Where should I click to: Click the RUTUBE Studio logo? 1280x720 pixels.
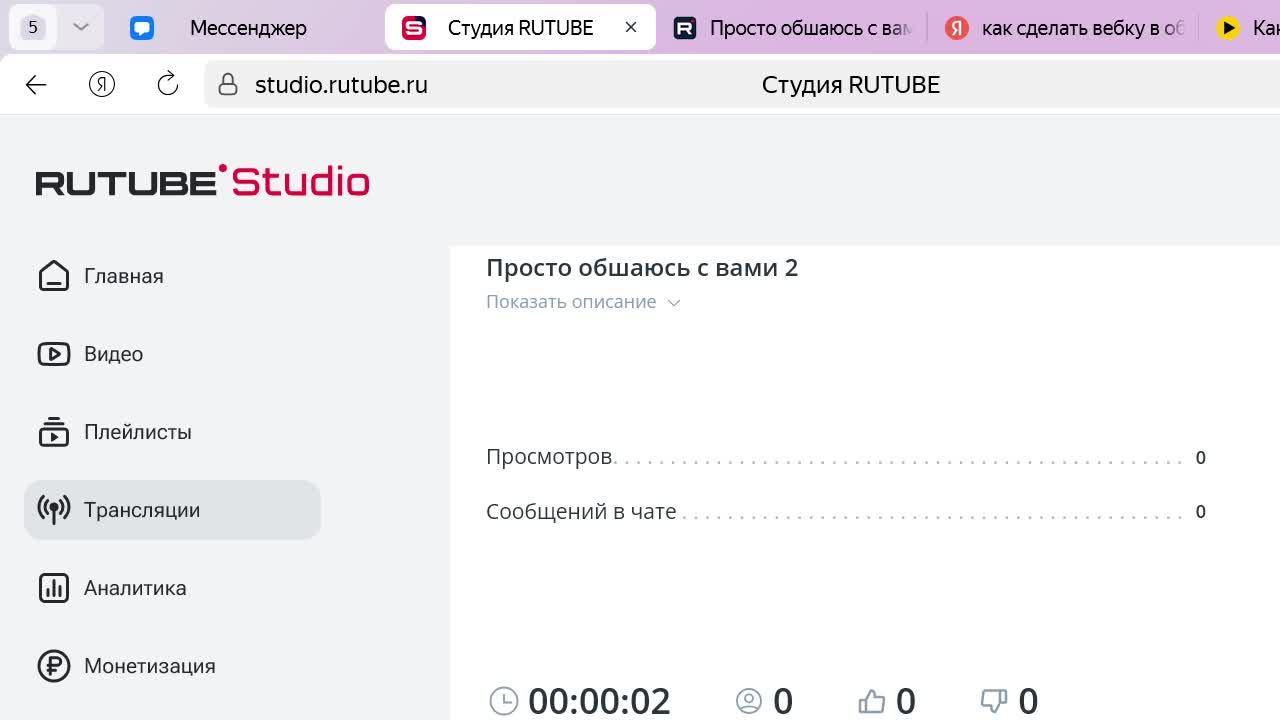(203, 181)
